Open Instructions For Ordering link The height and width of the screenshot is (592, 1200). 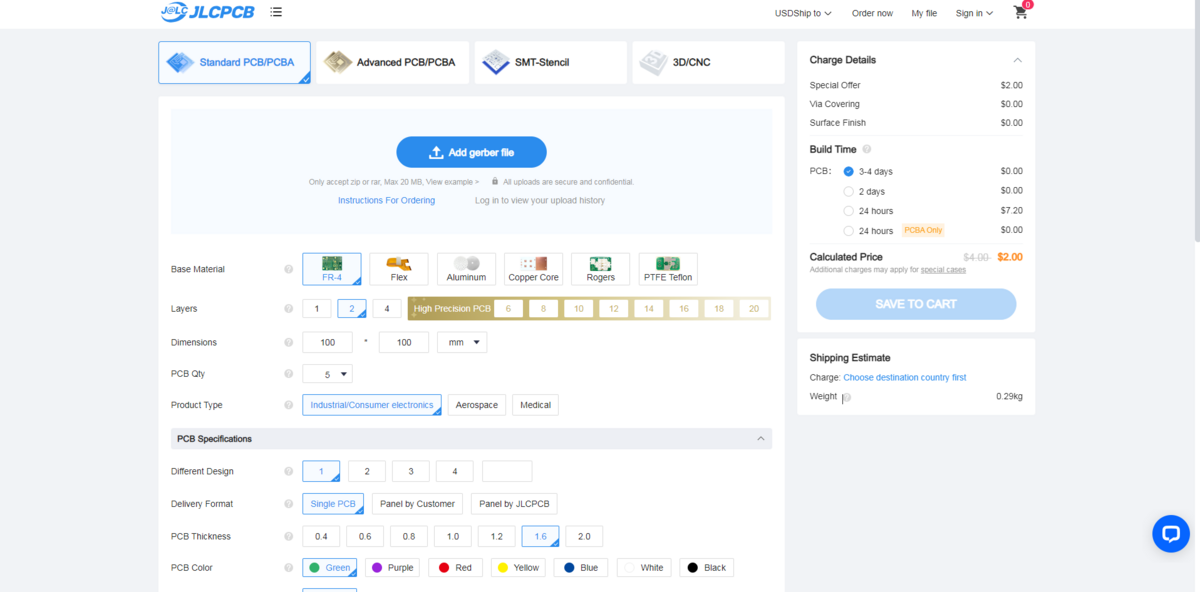tap(386, 200)
